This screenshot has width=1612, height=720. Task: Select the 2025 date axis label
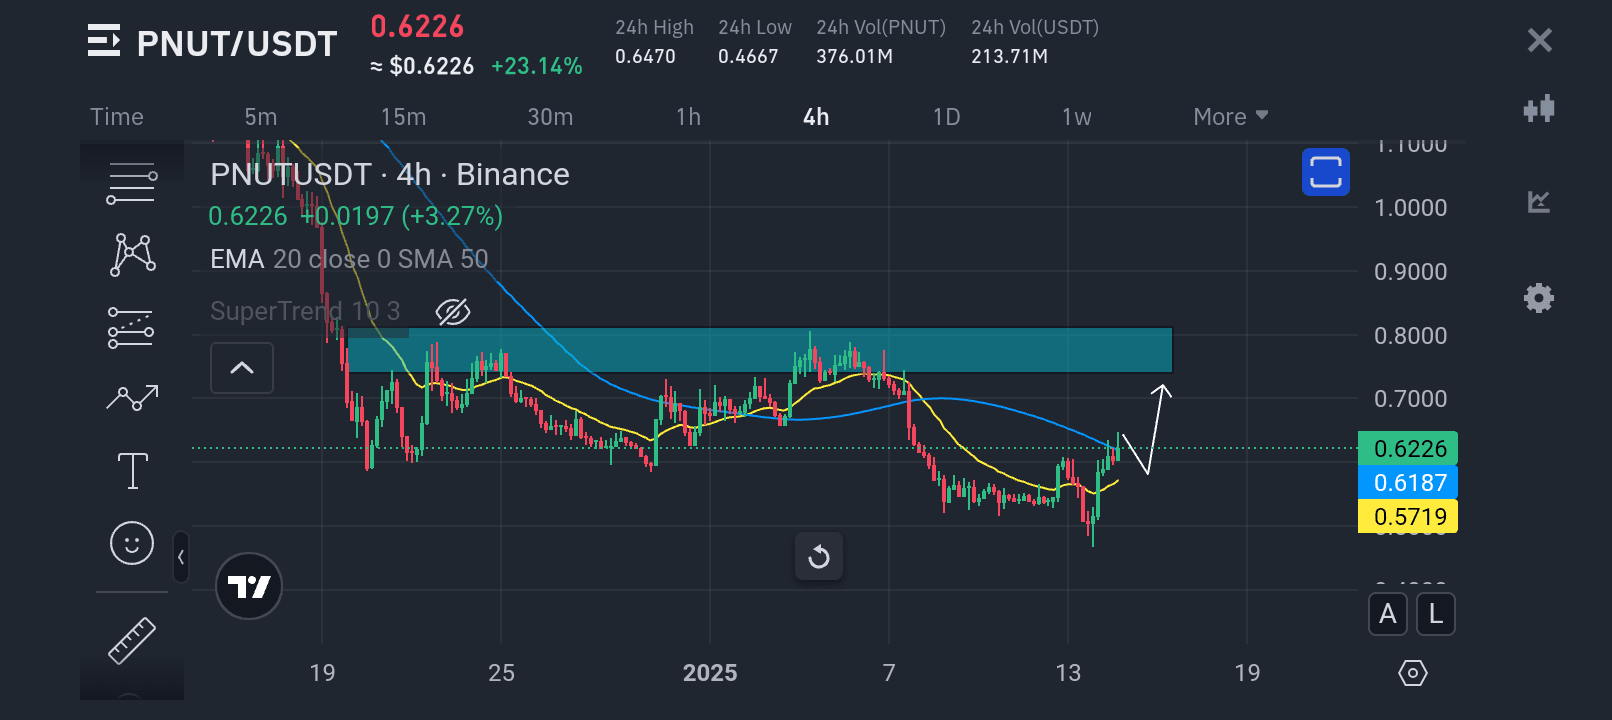coord(710,673)
